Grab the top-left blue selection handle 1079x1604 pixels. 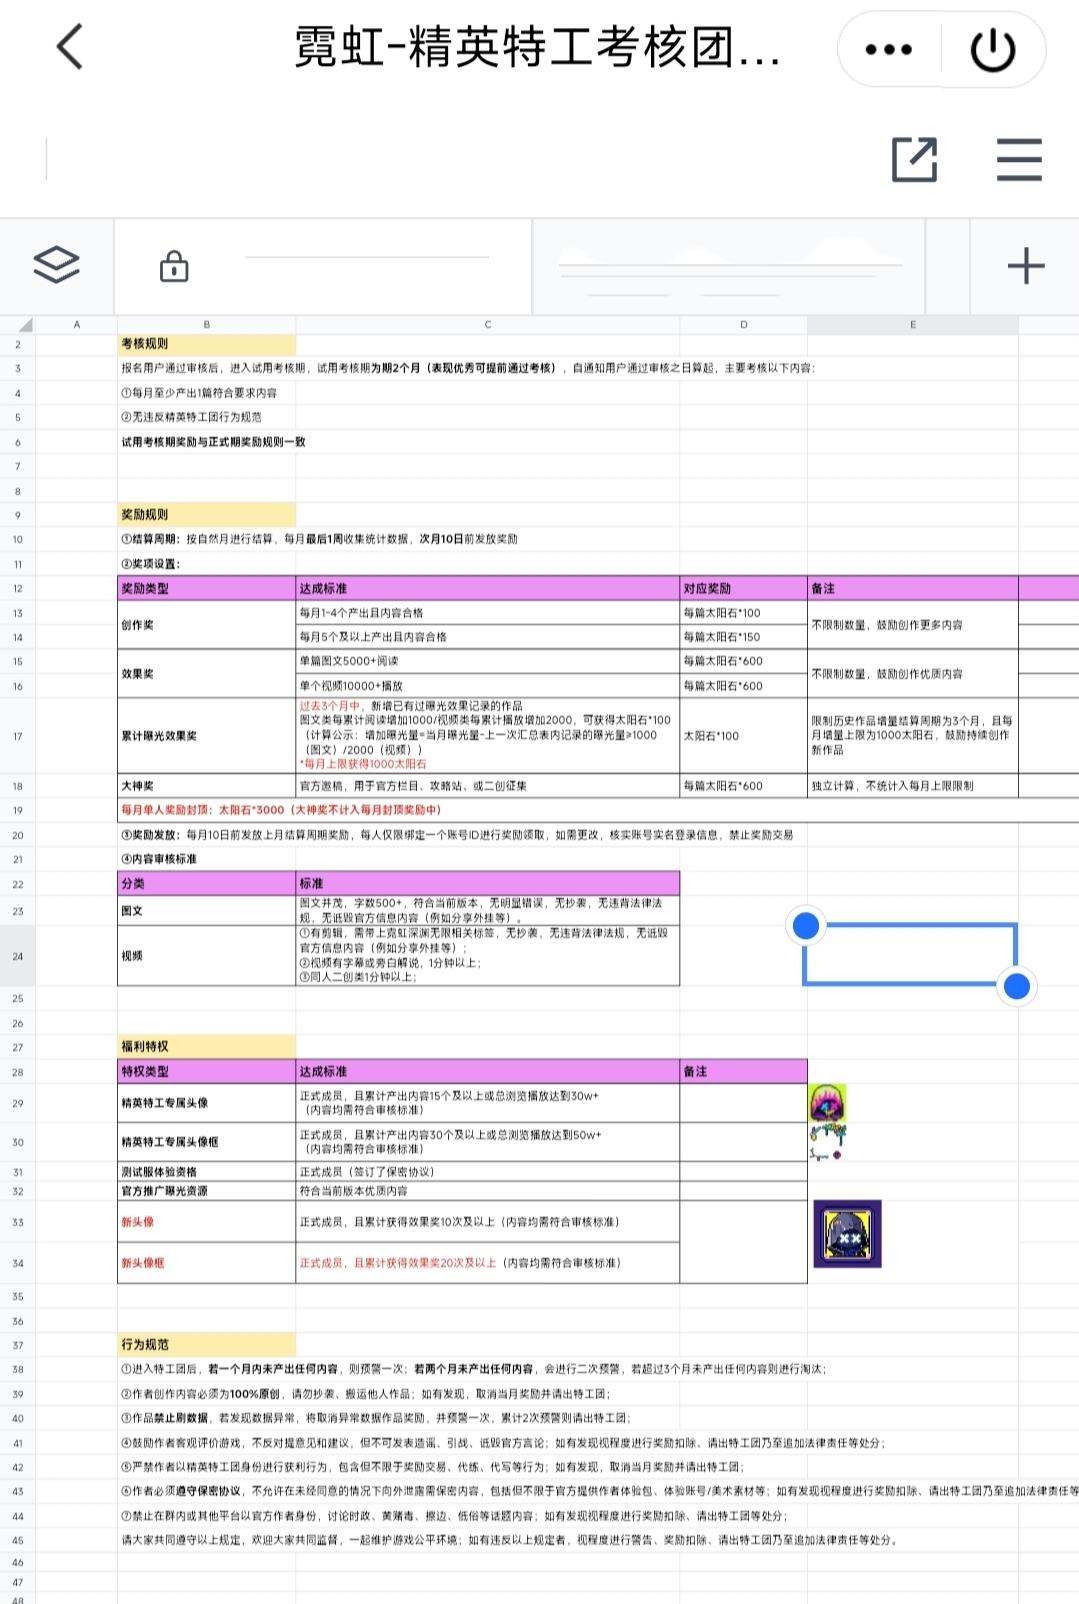[806, 926]
